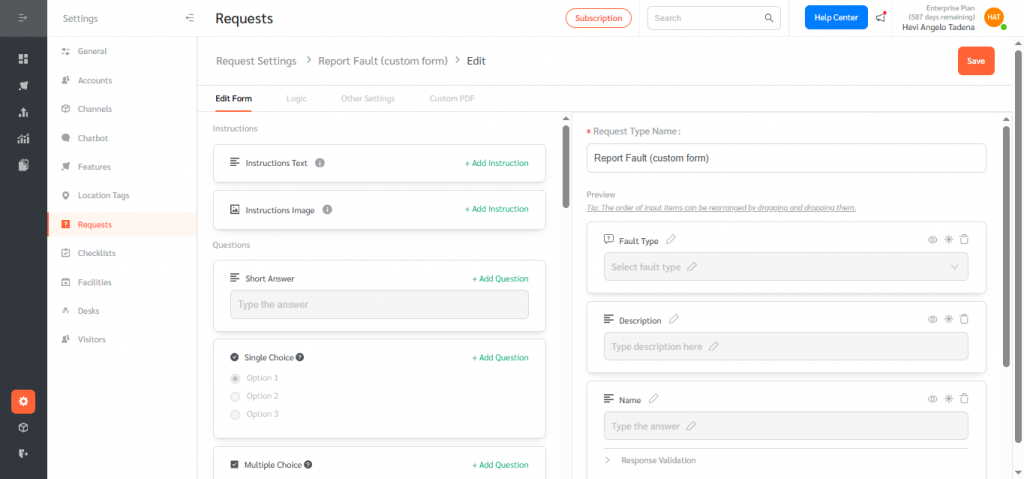Image resolution: width=1024 pixels, height=479 pixels.
Task: Click the Request Type Name field
Action: pos(786,158)
